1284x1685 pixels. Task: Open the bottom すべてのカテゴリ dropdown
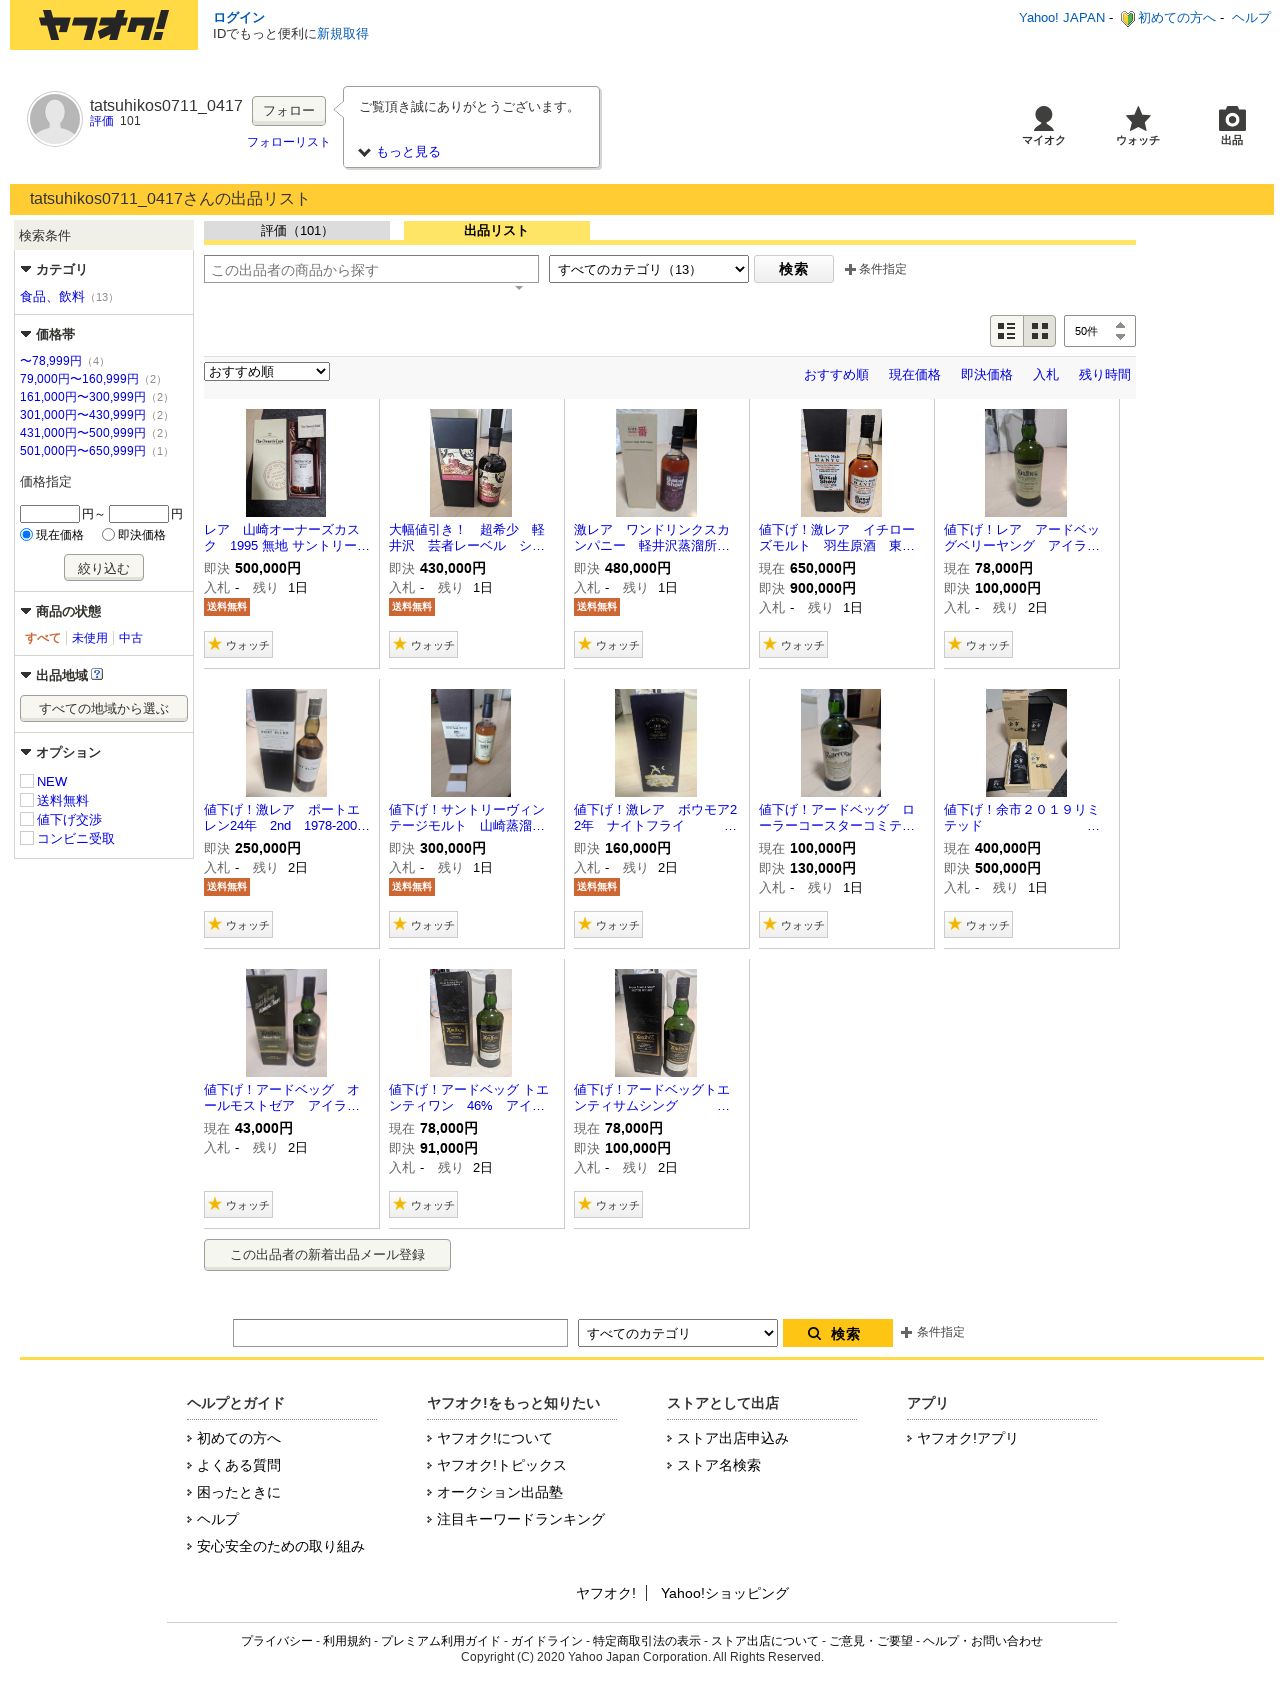click(x=678, y=1333)
